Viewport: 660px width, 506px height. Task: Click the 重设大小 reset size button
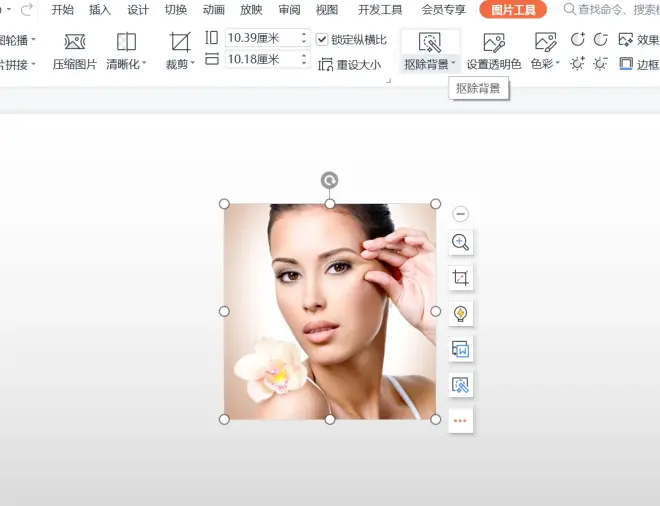349,64
